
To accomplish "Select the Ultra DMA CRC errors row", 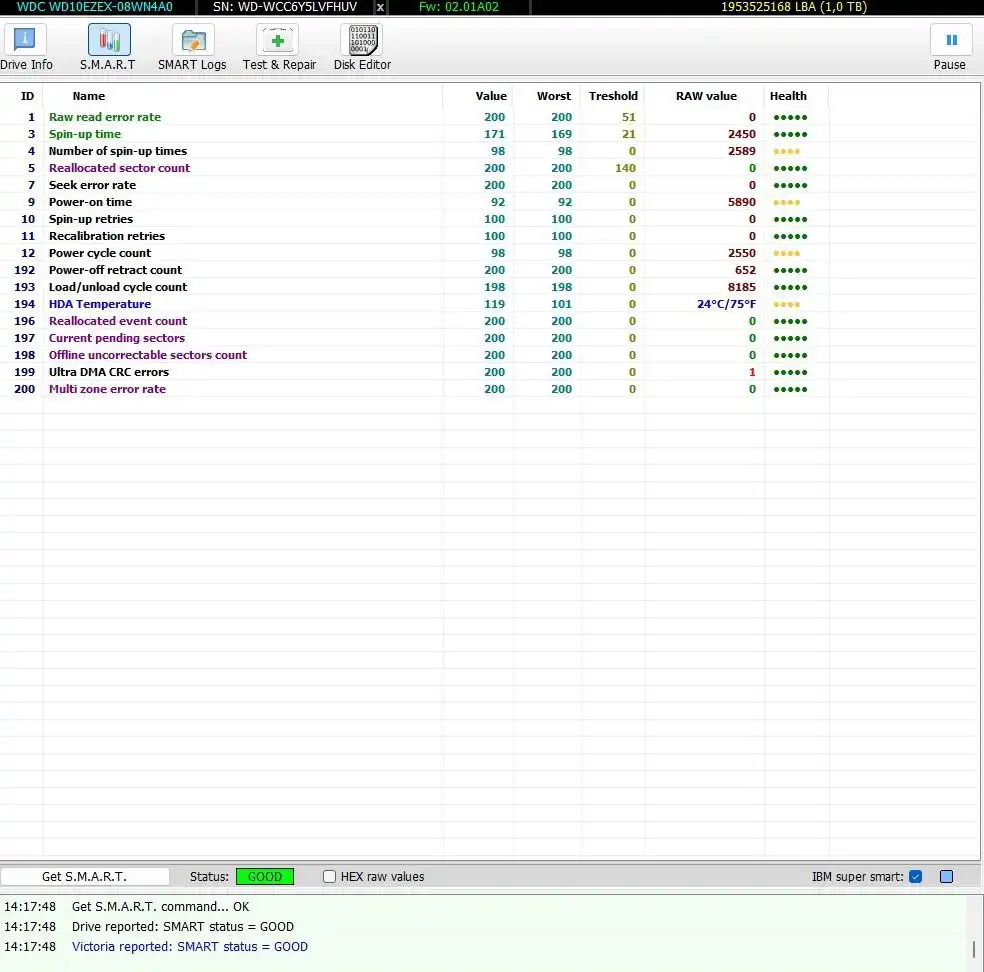I will tap(109, 372).
